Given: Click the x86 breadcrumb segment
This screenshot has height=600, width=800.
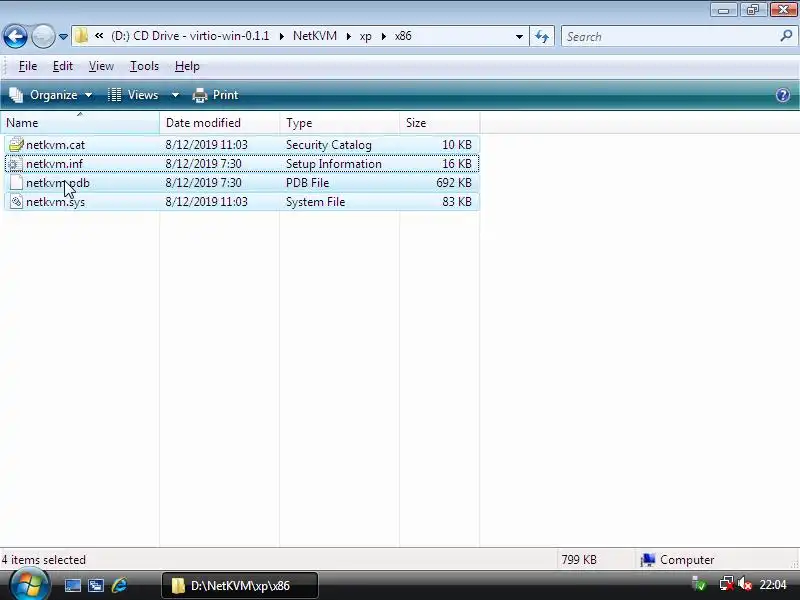Looking at the screenshot, I should 403,36.
